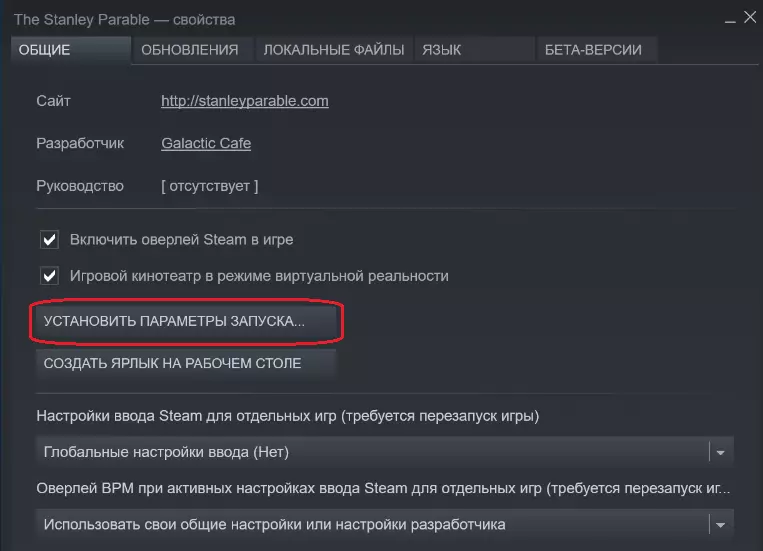763x551 pixels.
Task: Click the 'Сайт' field label
Action: pyautogui.click(x=54, y=101)
